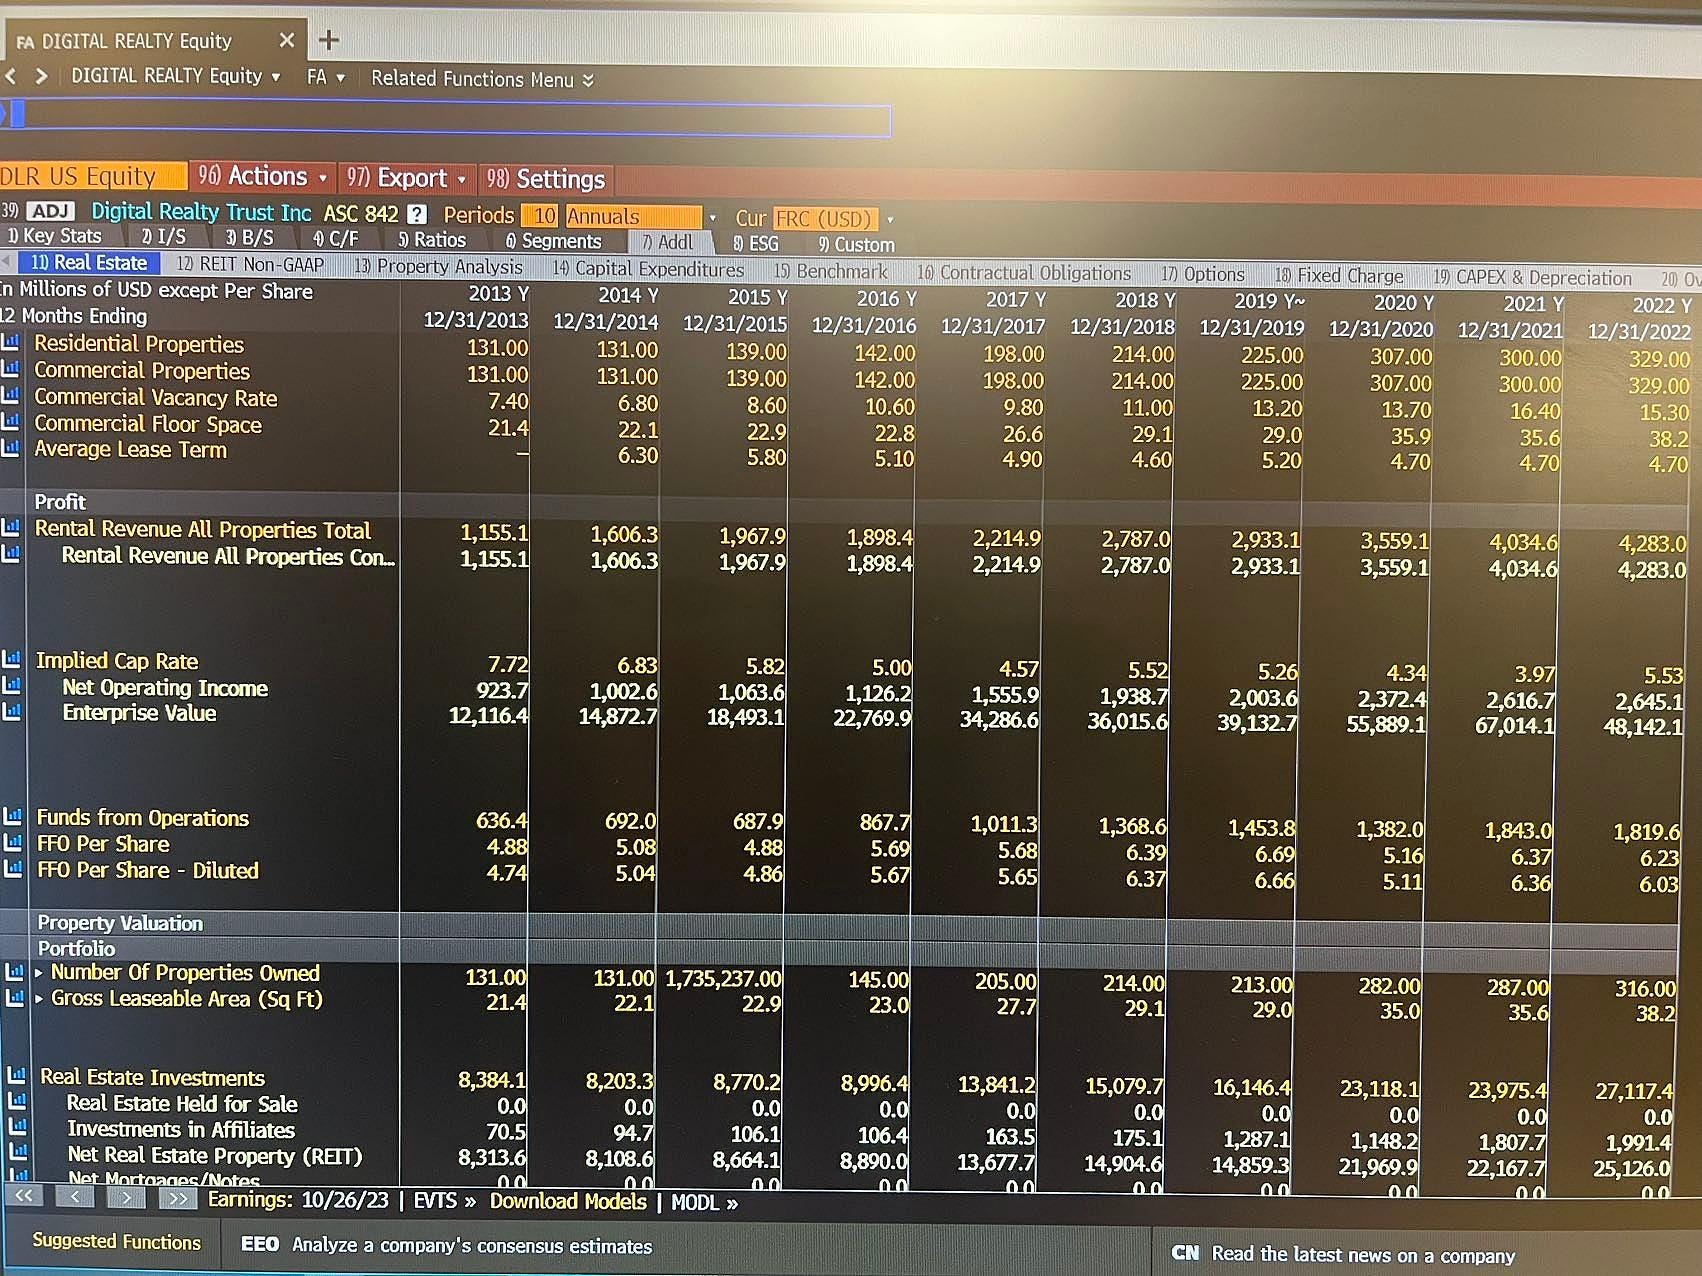Image resolution: width=1702 pixels, height=1276 pixels.
Task: Open chart icon for Net Real Estate Property (REIT)
Action: (x=16, y=1154)
